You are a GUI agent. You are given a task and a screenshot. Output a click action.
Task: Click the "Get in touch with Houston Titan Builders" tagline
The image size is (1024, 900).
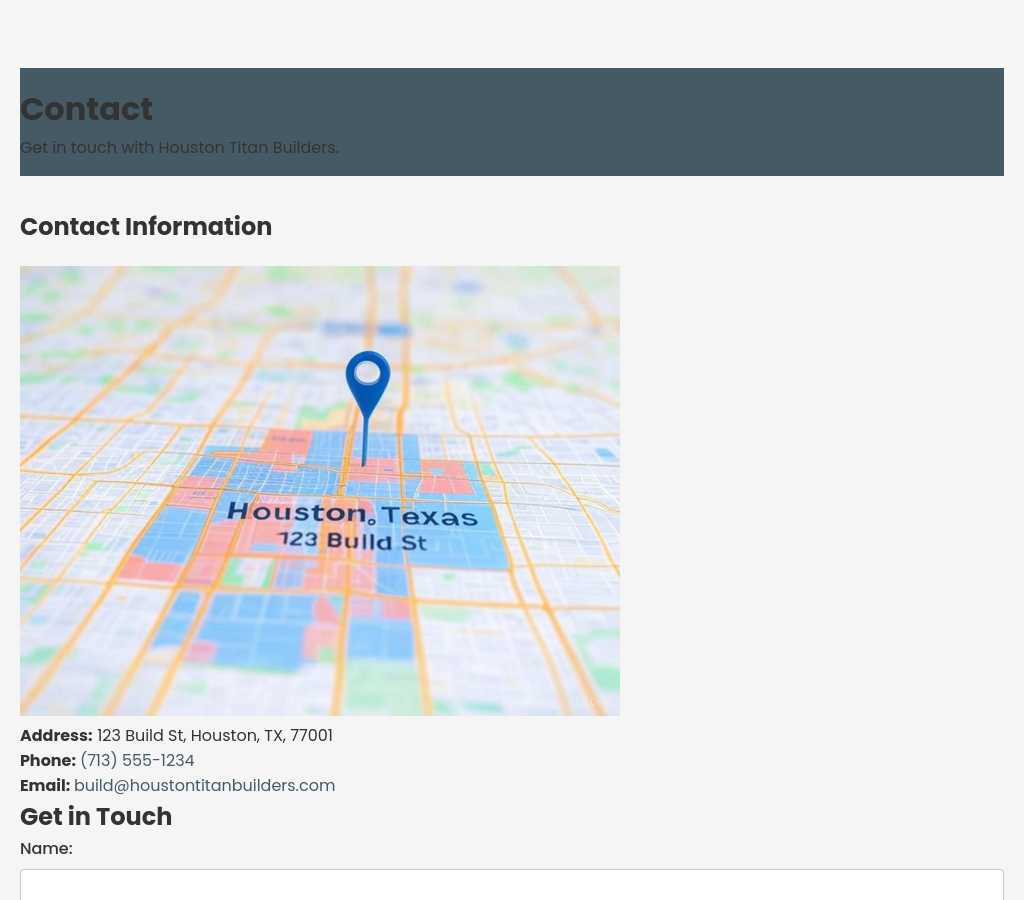(179, 148)
